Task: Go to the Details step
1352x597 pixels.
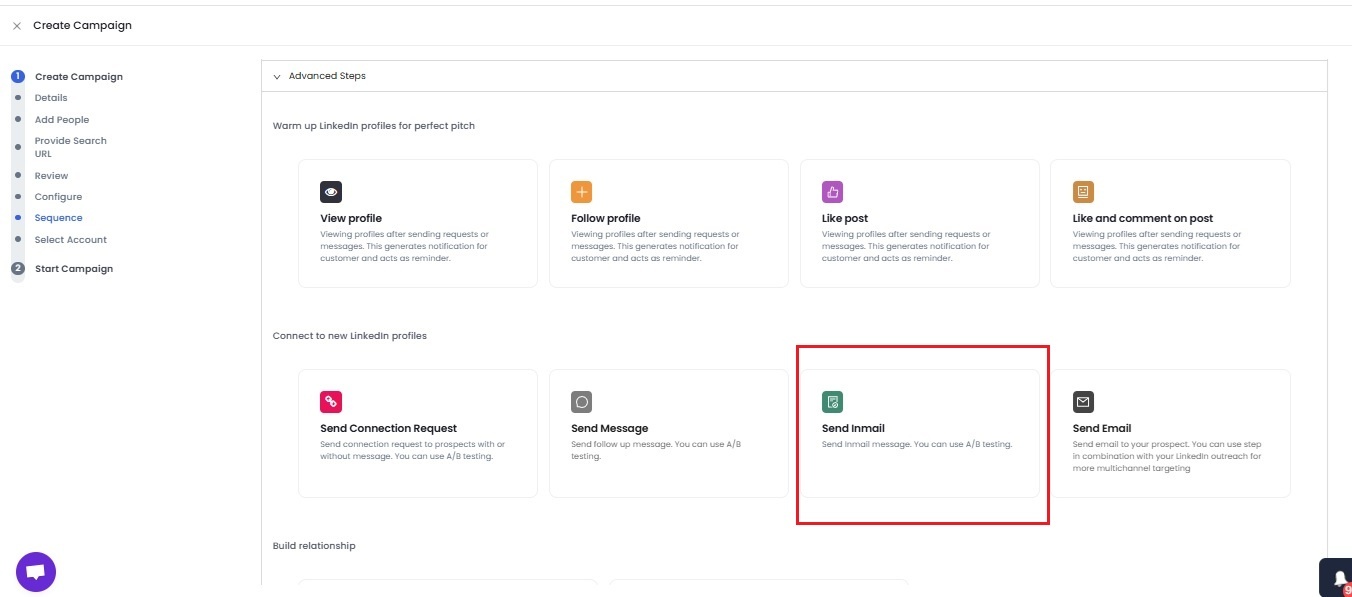Action: point(51,98)
